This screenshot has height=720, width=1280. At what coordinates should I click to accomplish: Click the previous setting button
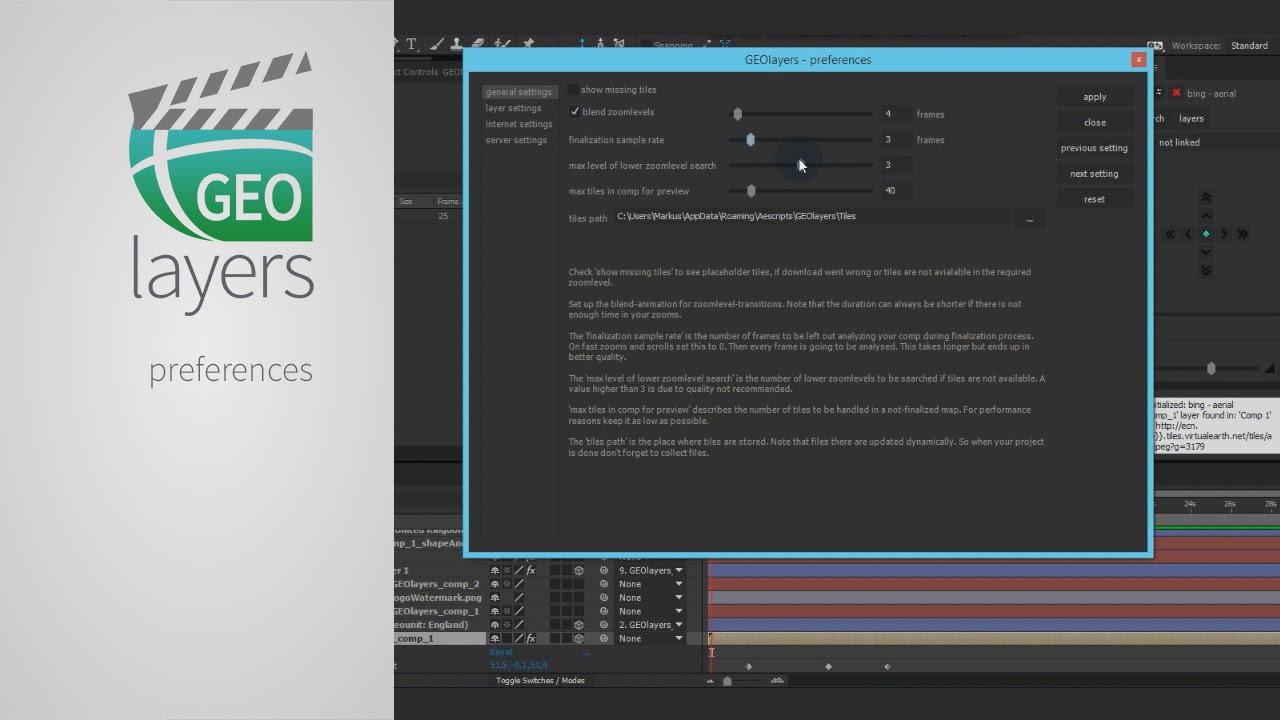(1095, 148)
